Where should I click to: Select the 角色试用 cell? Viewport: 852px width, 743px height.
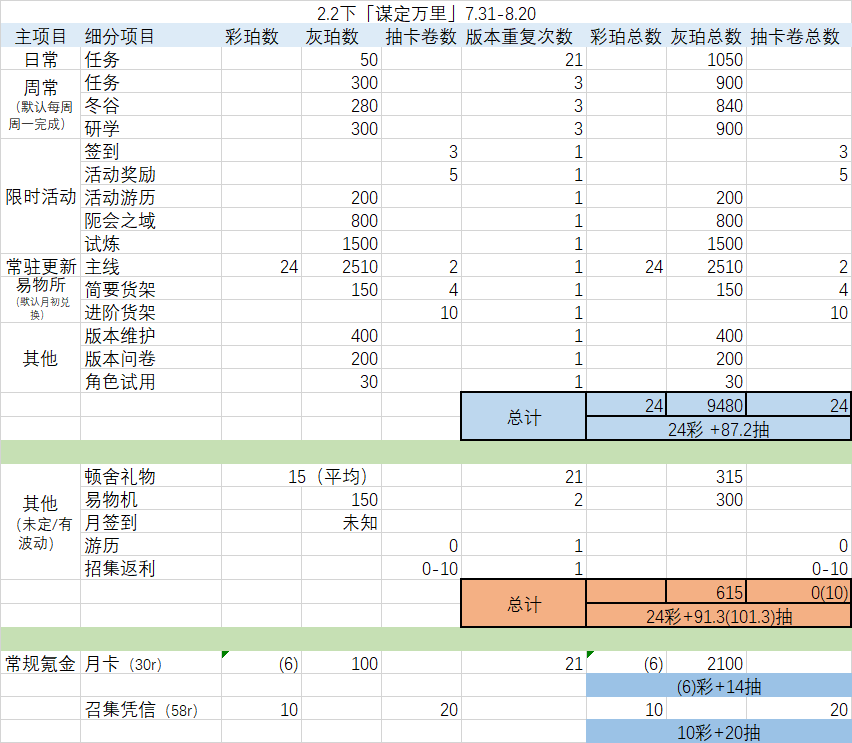(151, 380)
